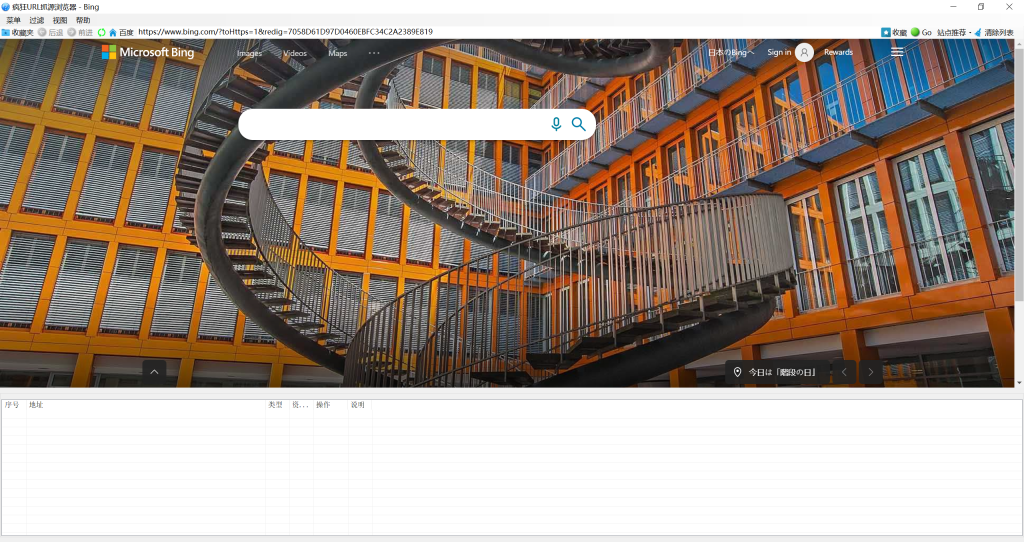
Task: Sort by the 地址 column header
Action: [146, 405]
